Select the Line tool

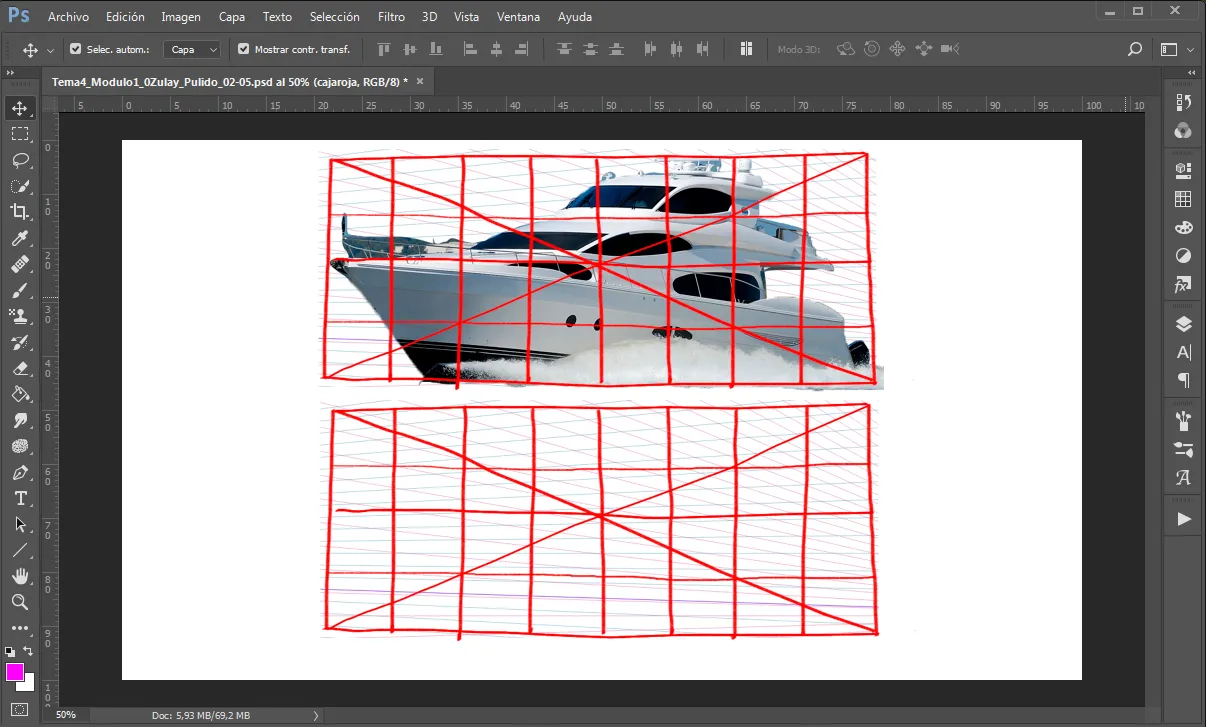point(20,550)
